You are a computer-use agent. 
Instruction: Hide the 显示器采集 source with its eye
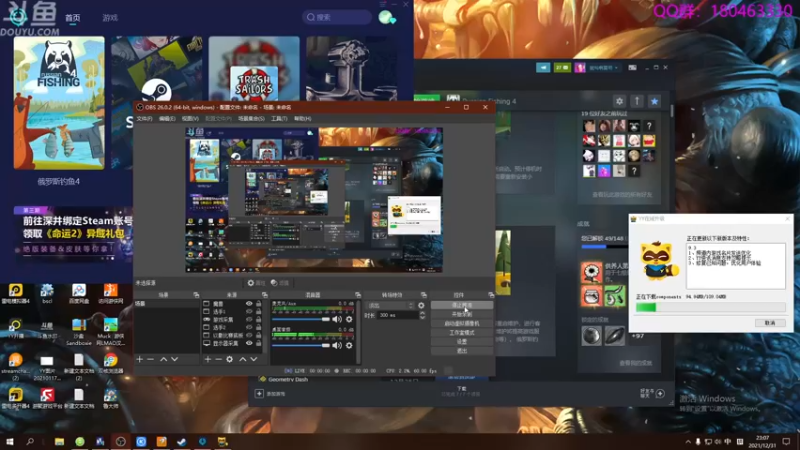249,343
